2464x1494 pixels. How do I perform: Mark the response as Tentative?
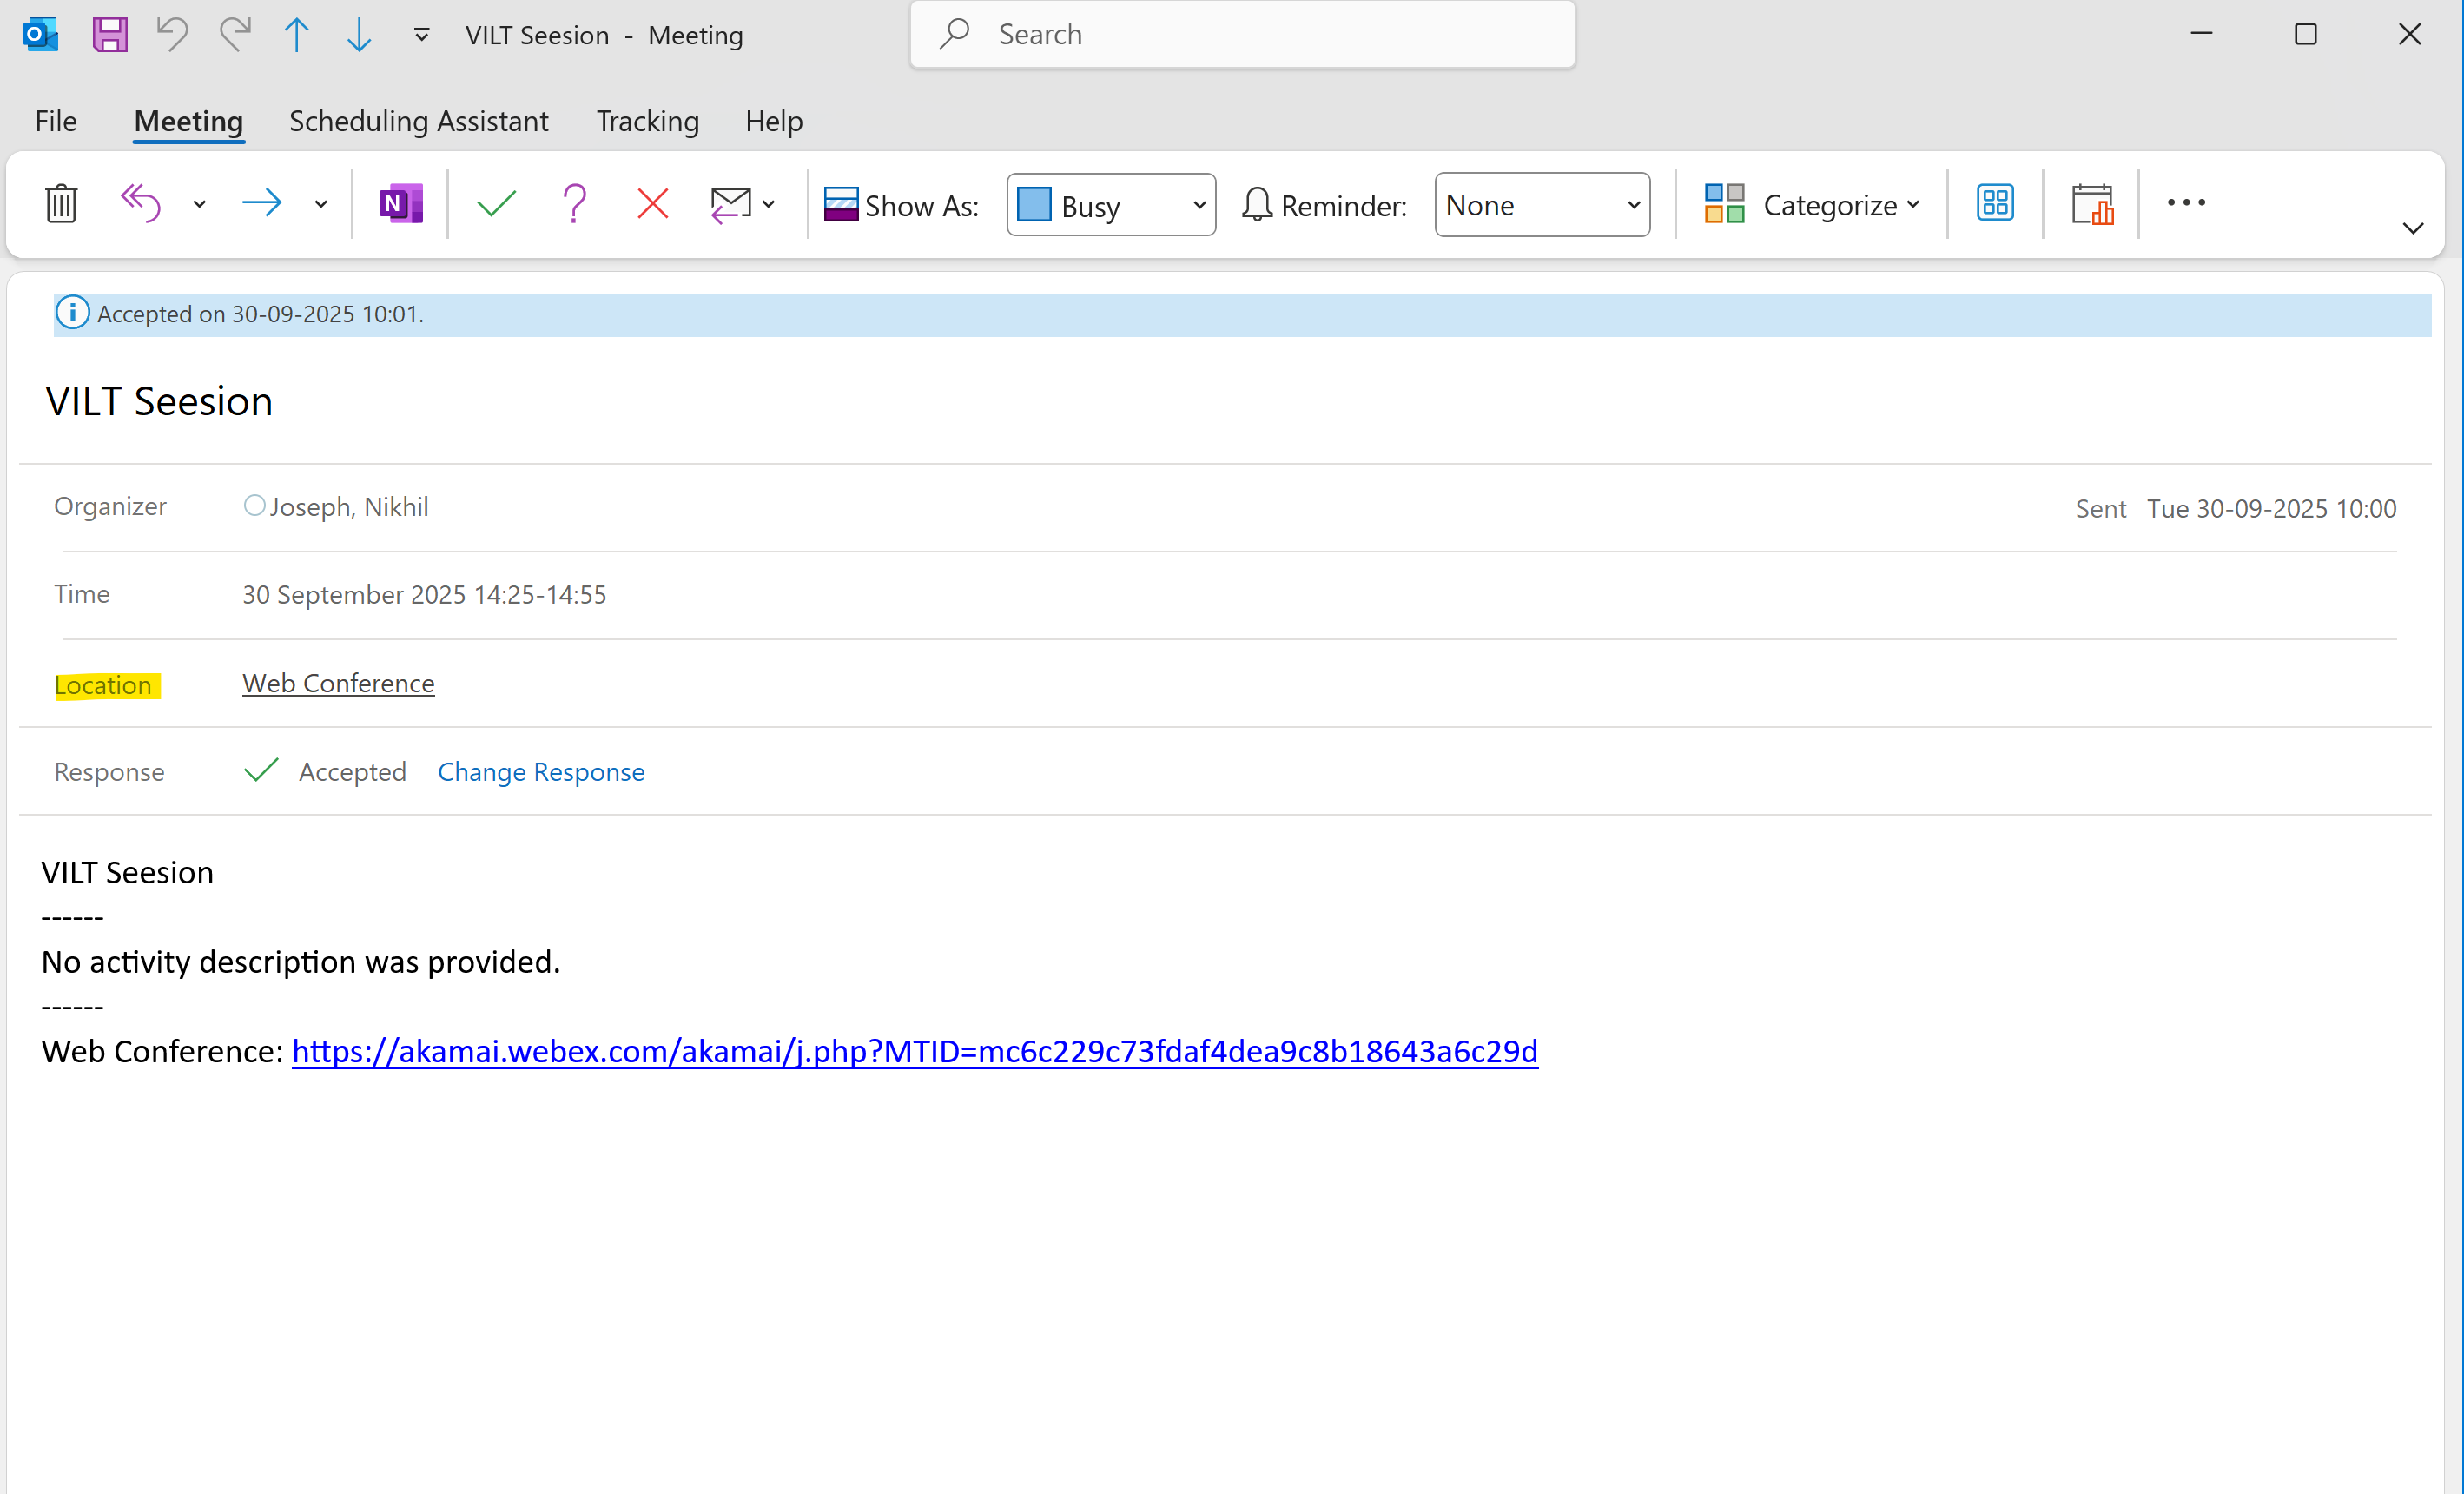tap(574, 203)
